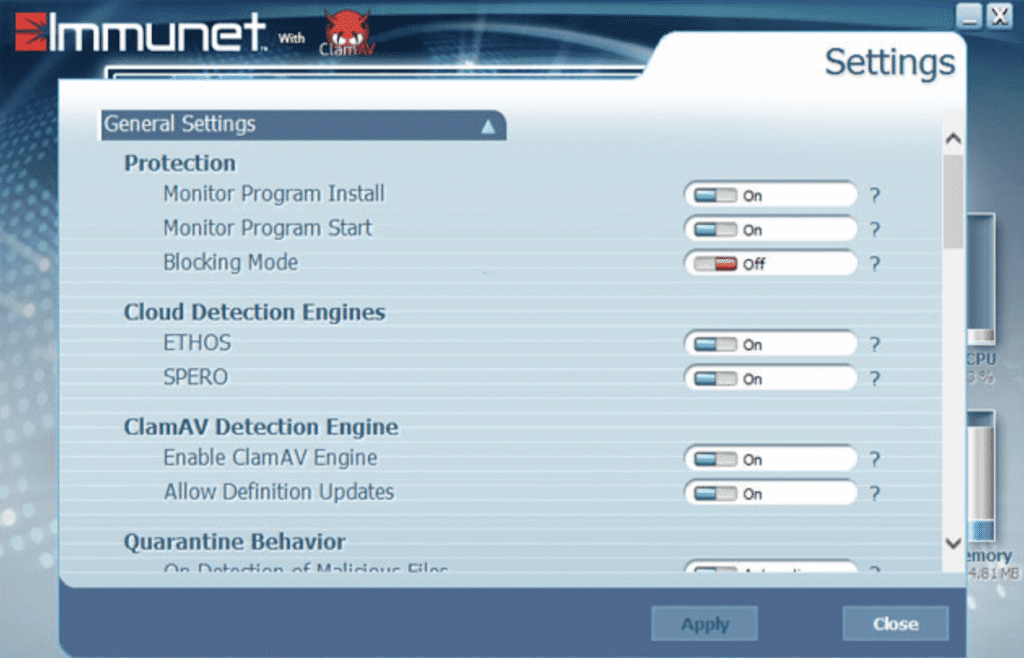Open help for Blocking Mode setting
The height and width of the screenshot is (658, 1024).
(x=874, y=265)
